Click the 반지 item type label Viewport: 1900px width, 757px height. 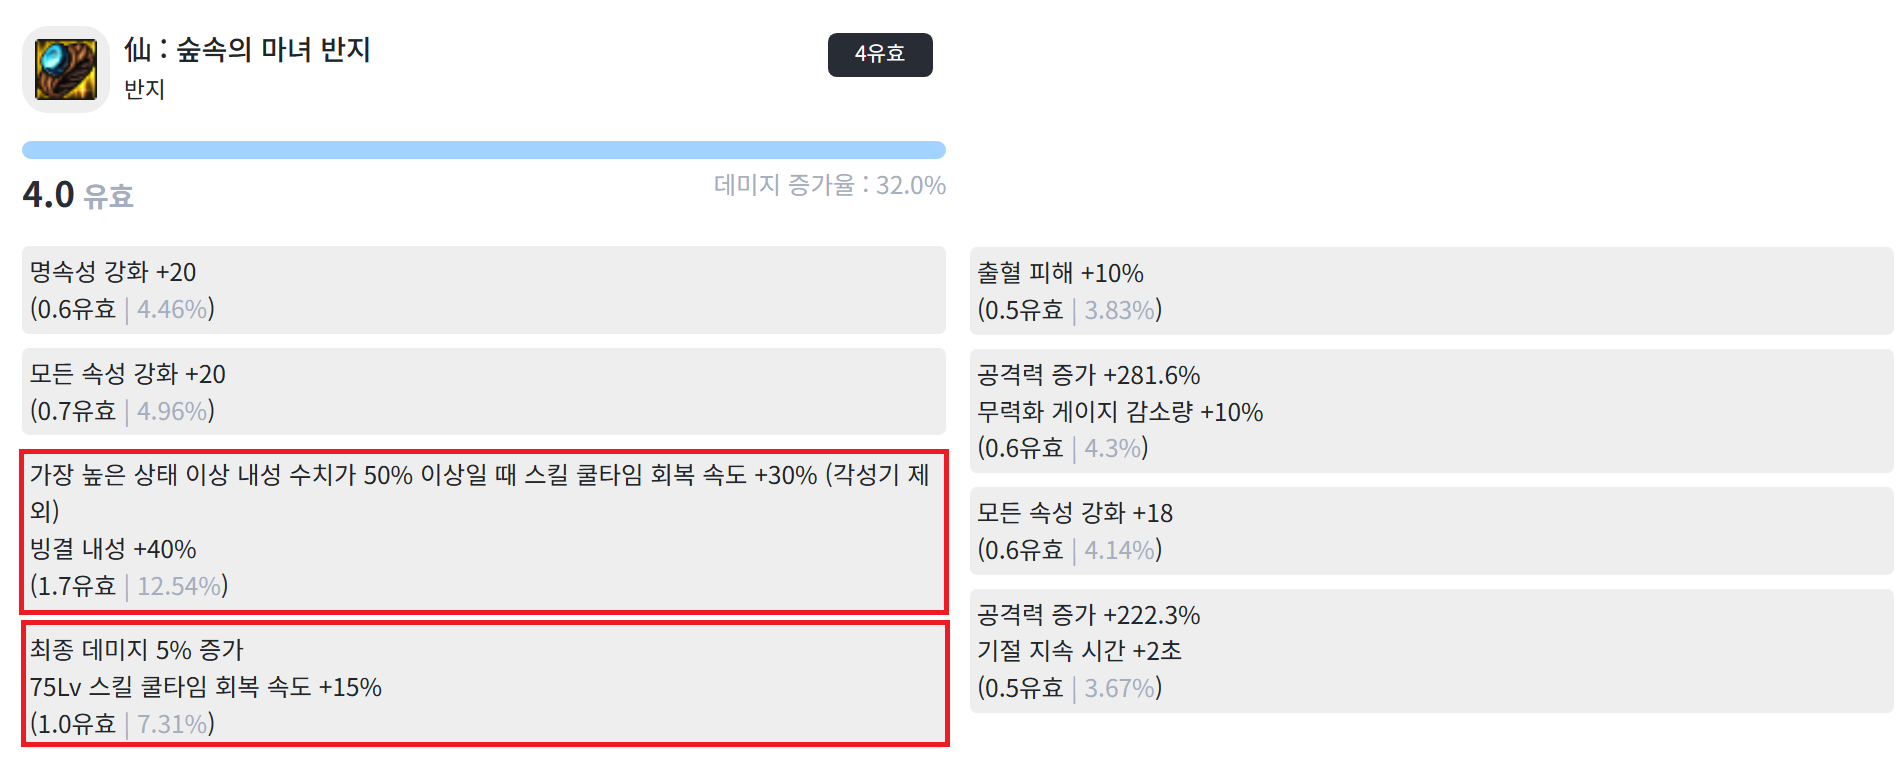point(144,89)
